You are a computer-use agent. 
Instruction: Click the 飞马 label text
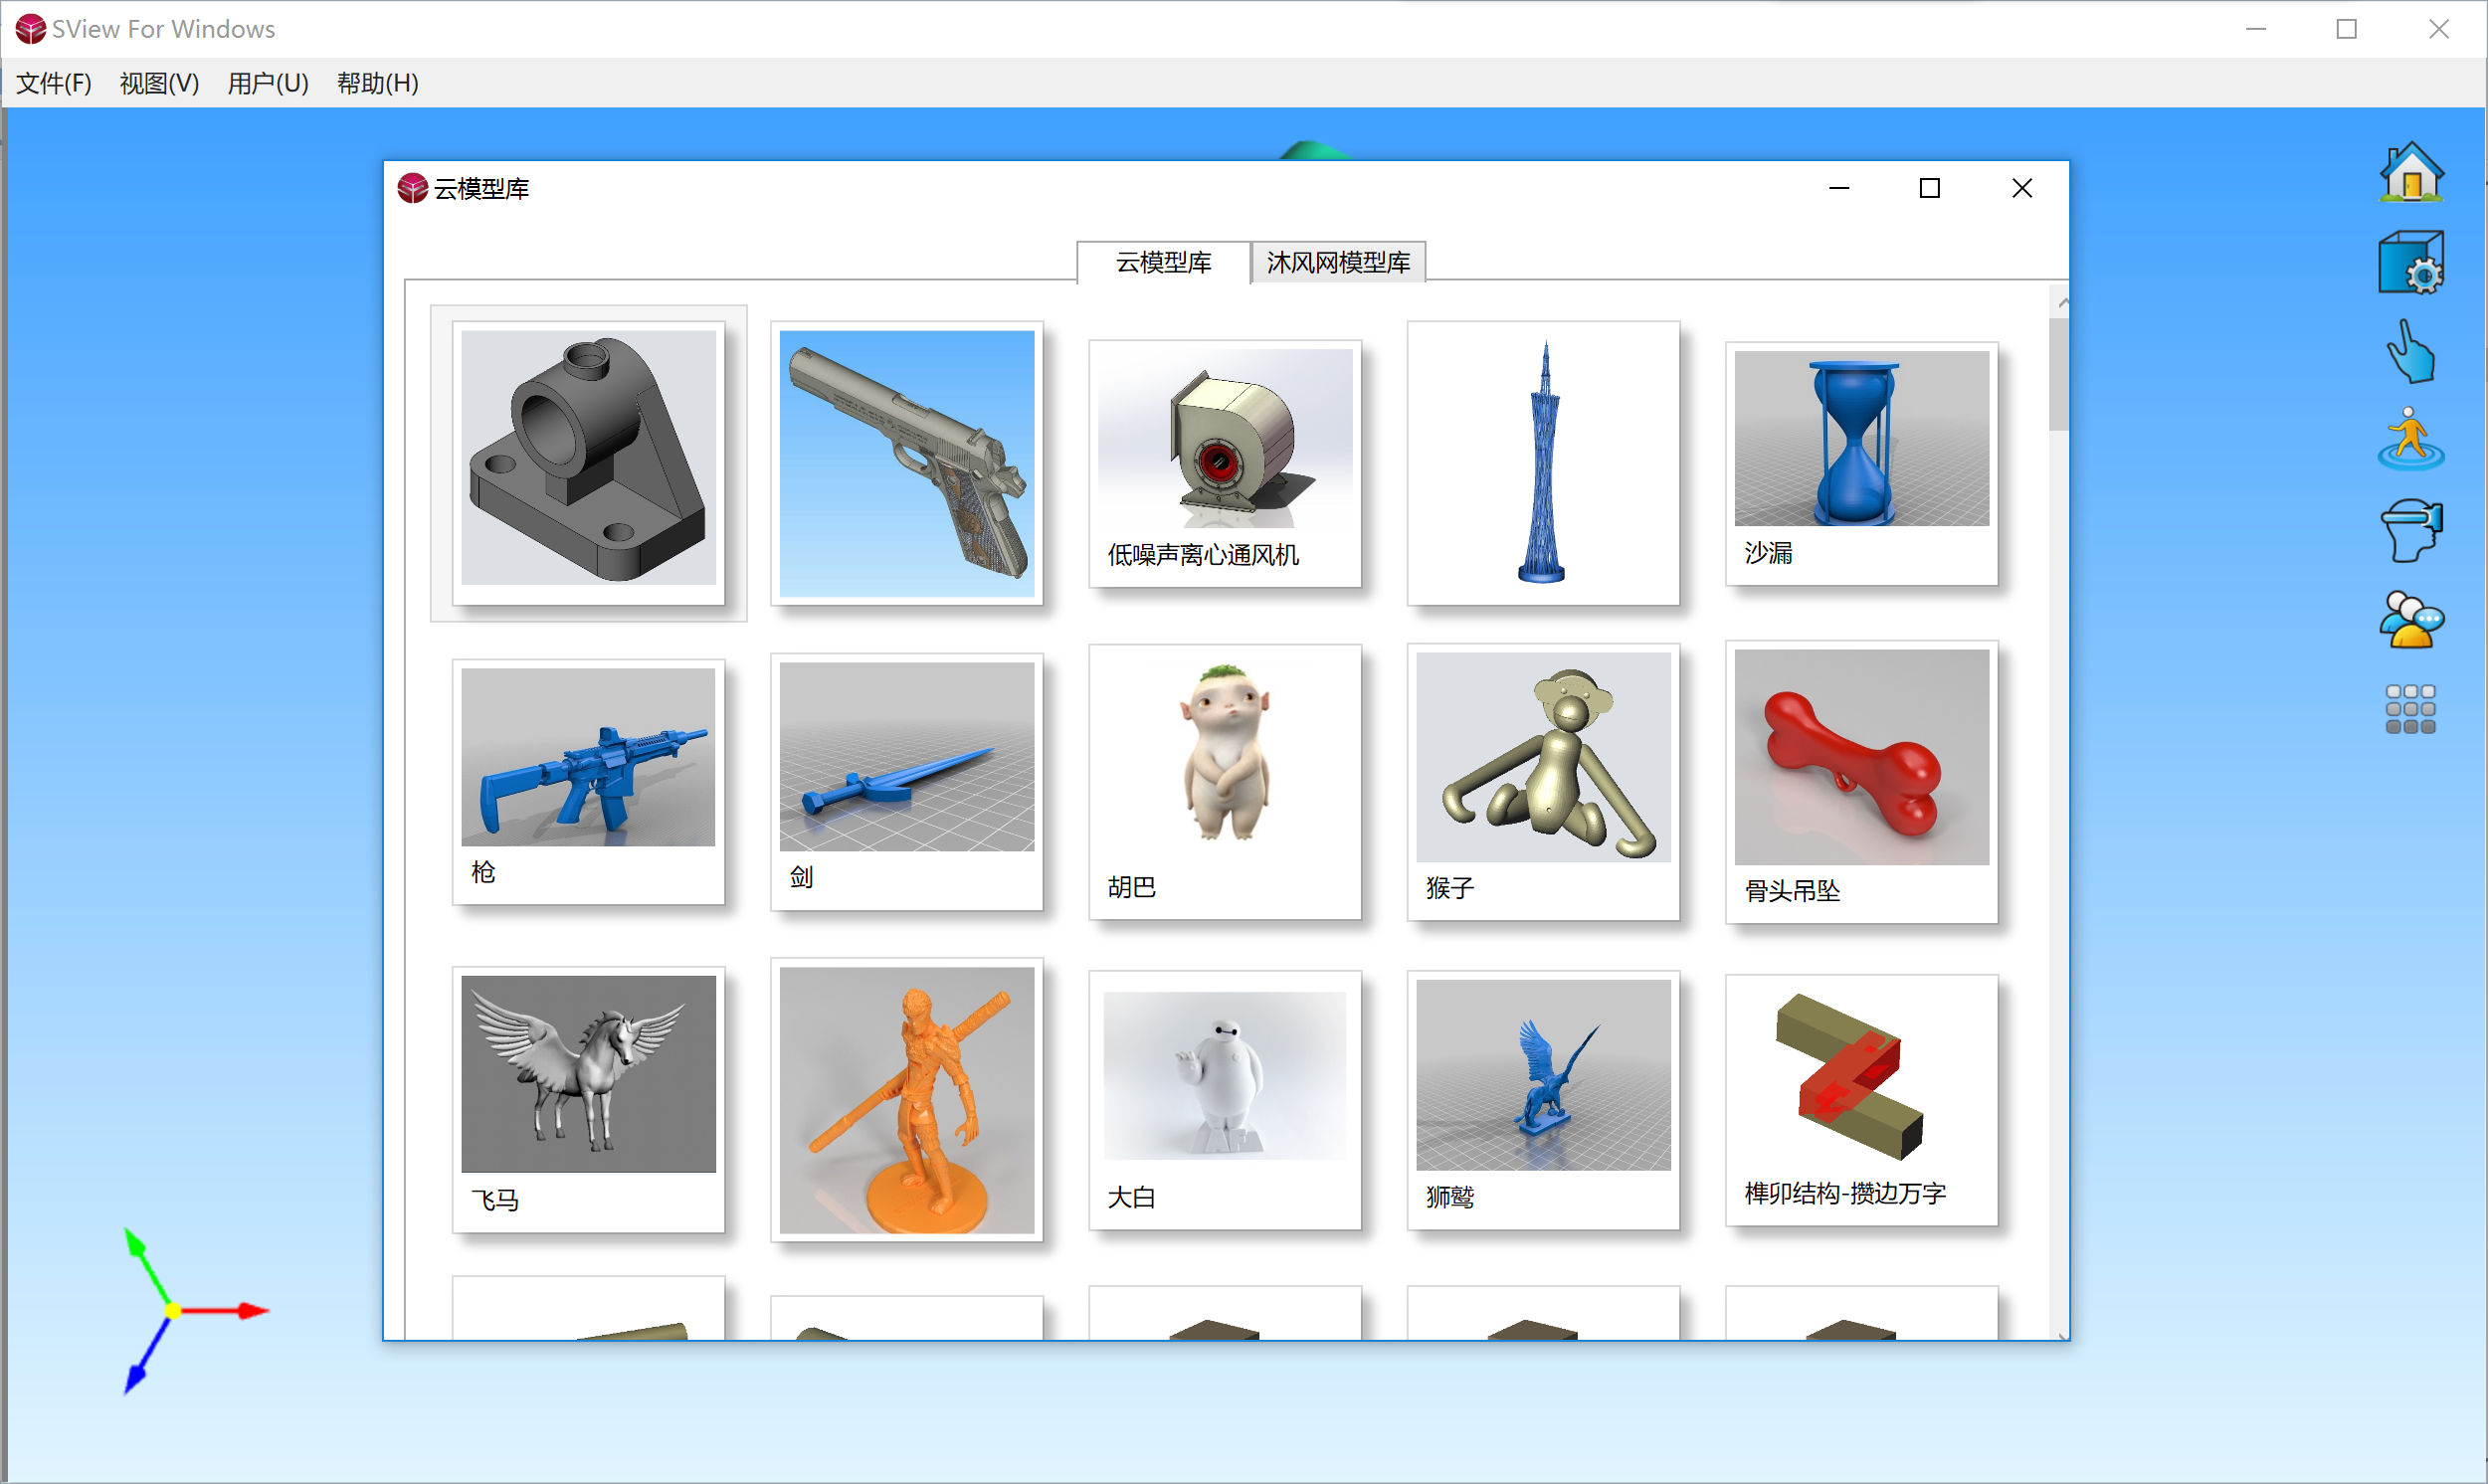click(x=495, y=1199)
